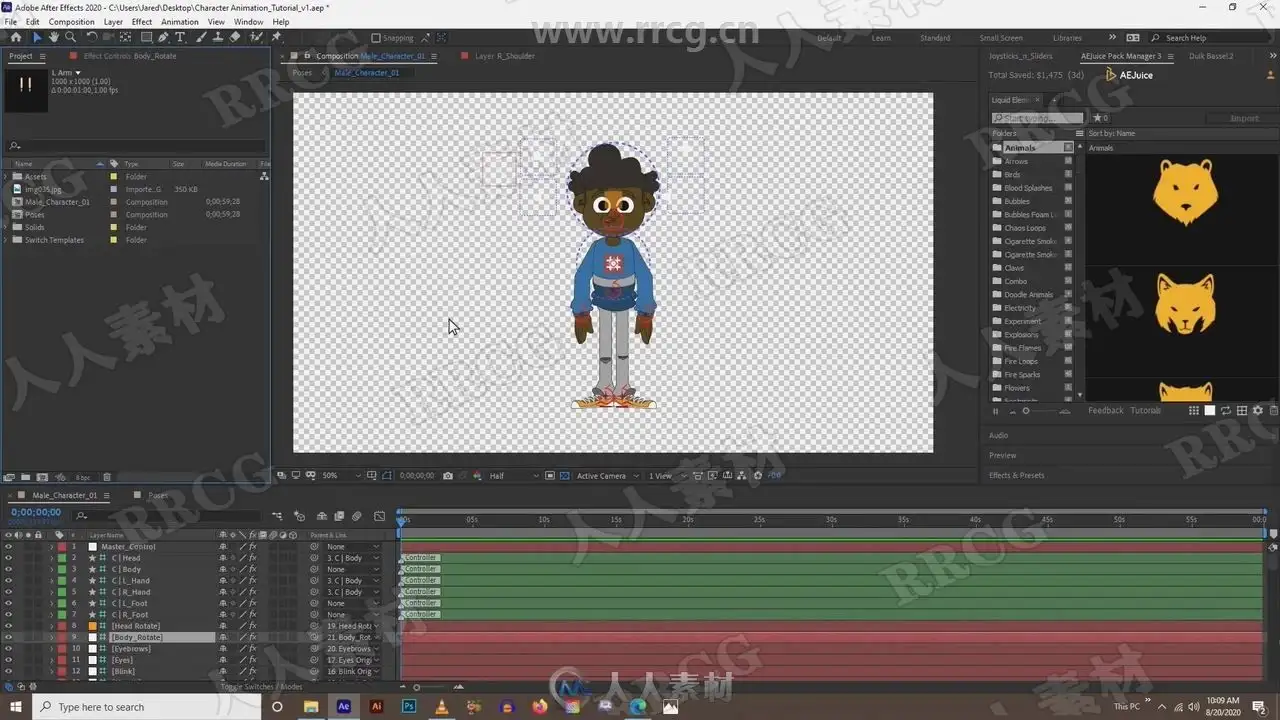
Task: Open the Active Camera view dropdown
Action: click(606, 476)
